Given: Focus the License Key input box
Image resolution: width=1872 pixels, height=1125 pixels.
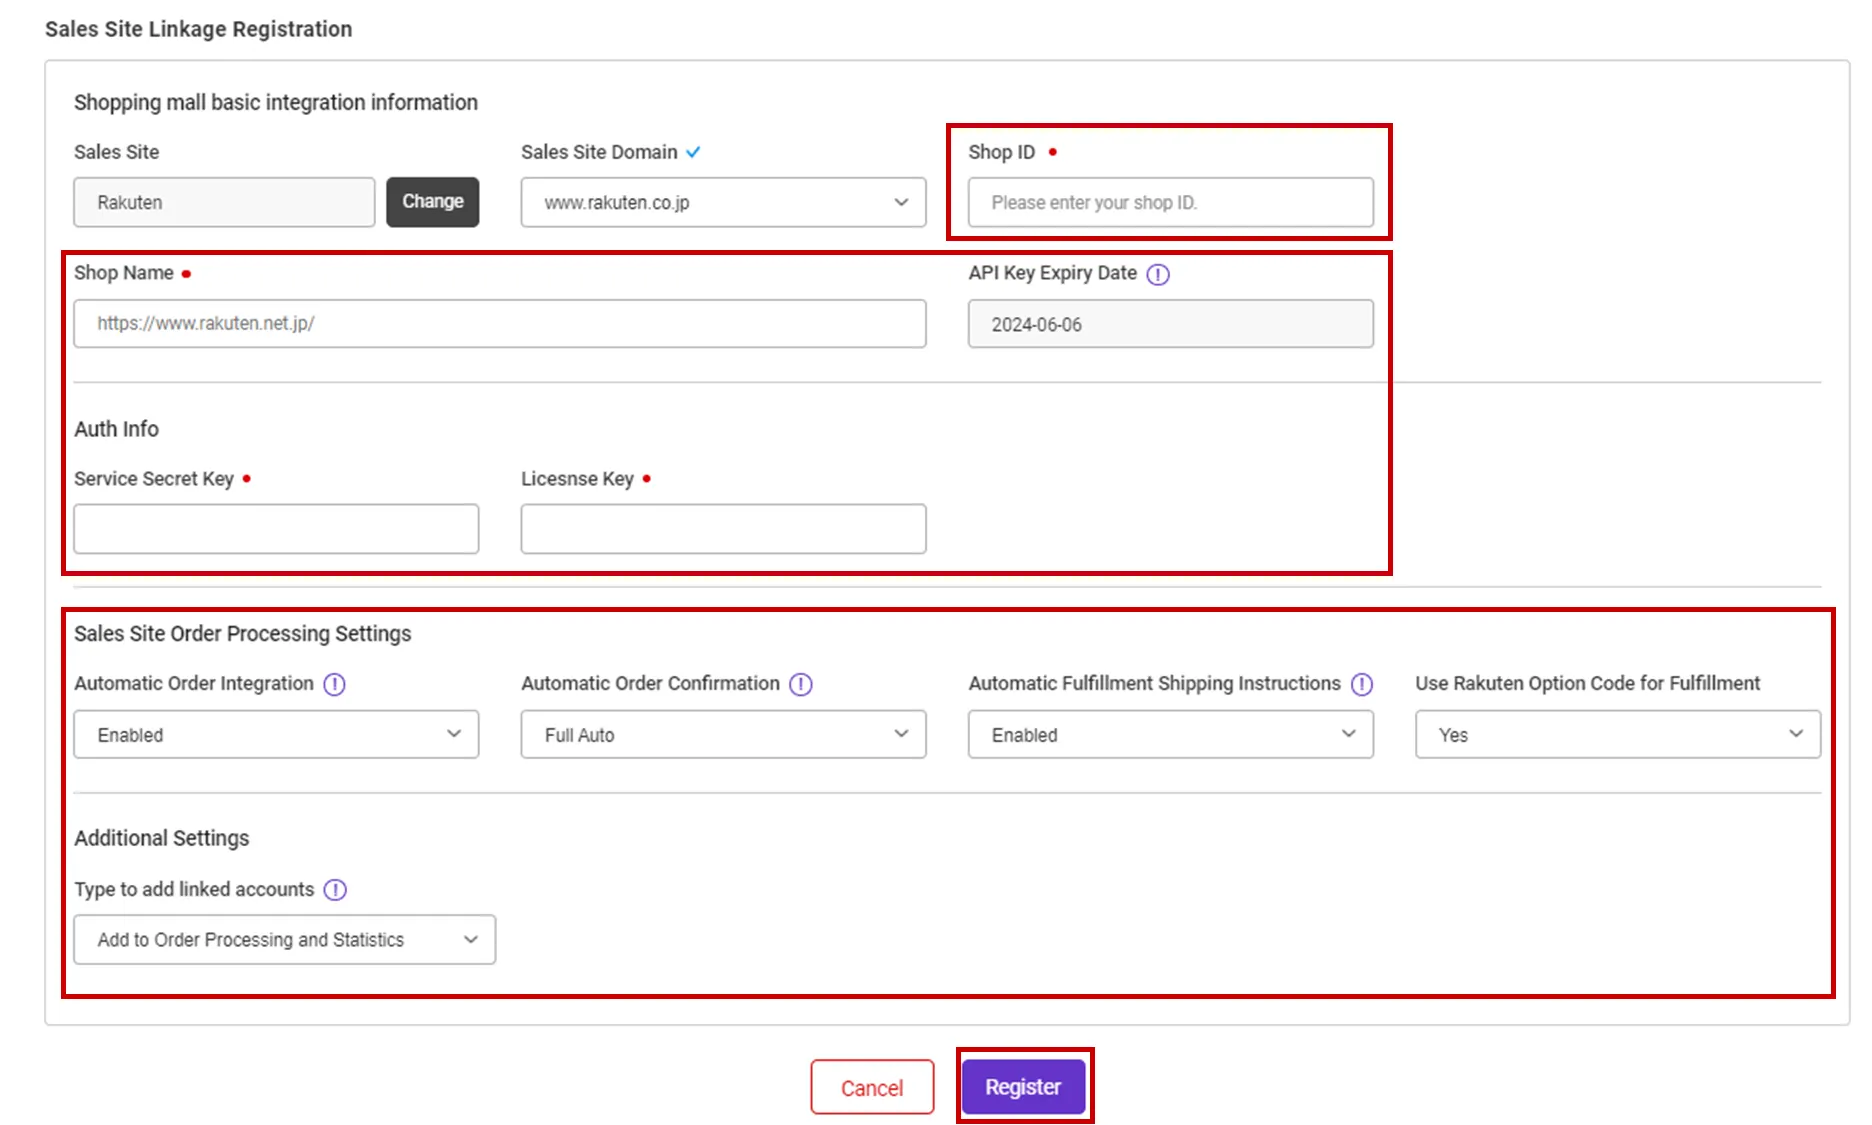Looking at the screenshot, I should [722, 529].
